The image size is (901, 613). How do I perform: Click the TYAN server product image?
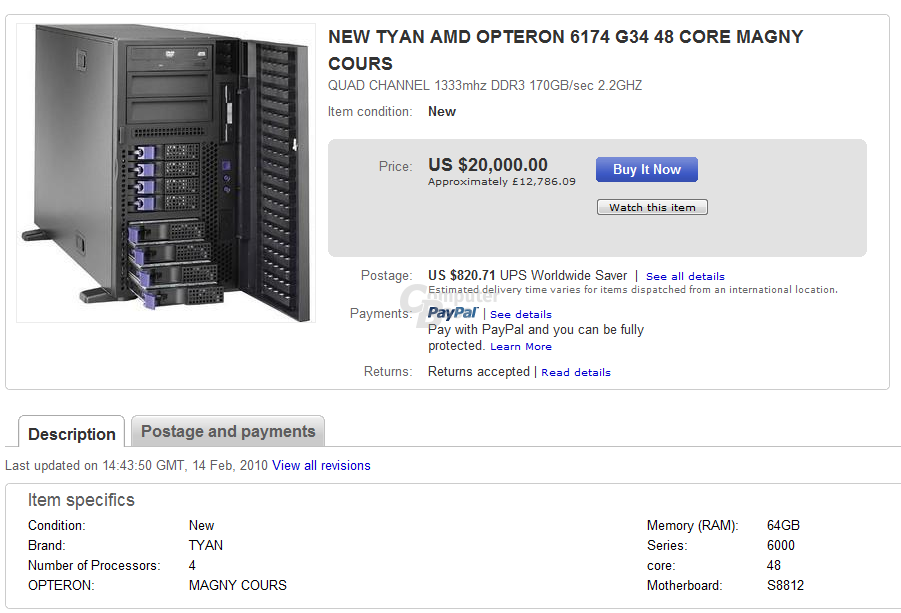click(x=166, y=172)
